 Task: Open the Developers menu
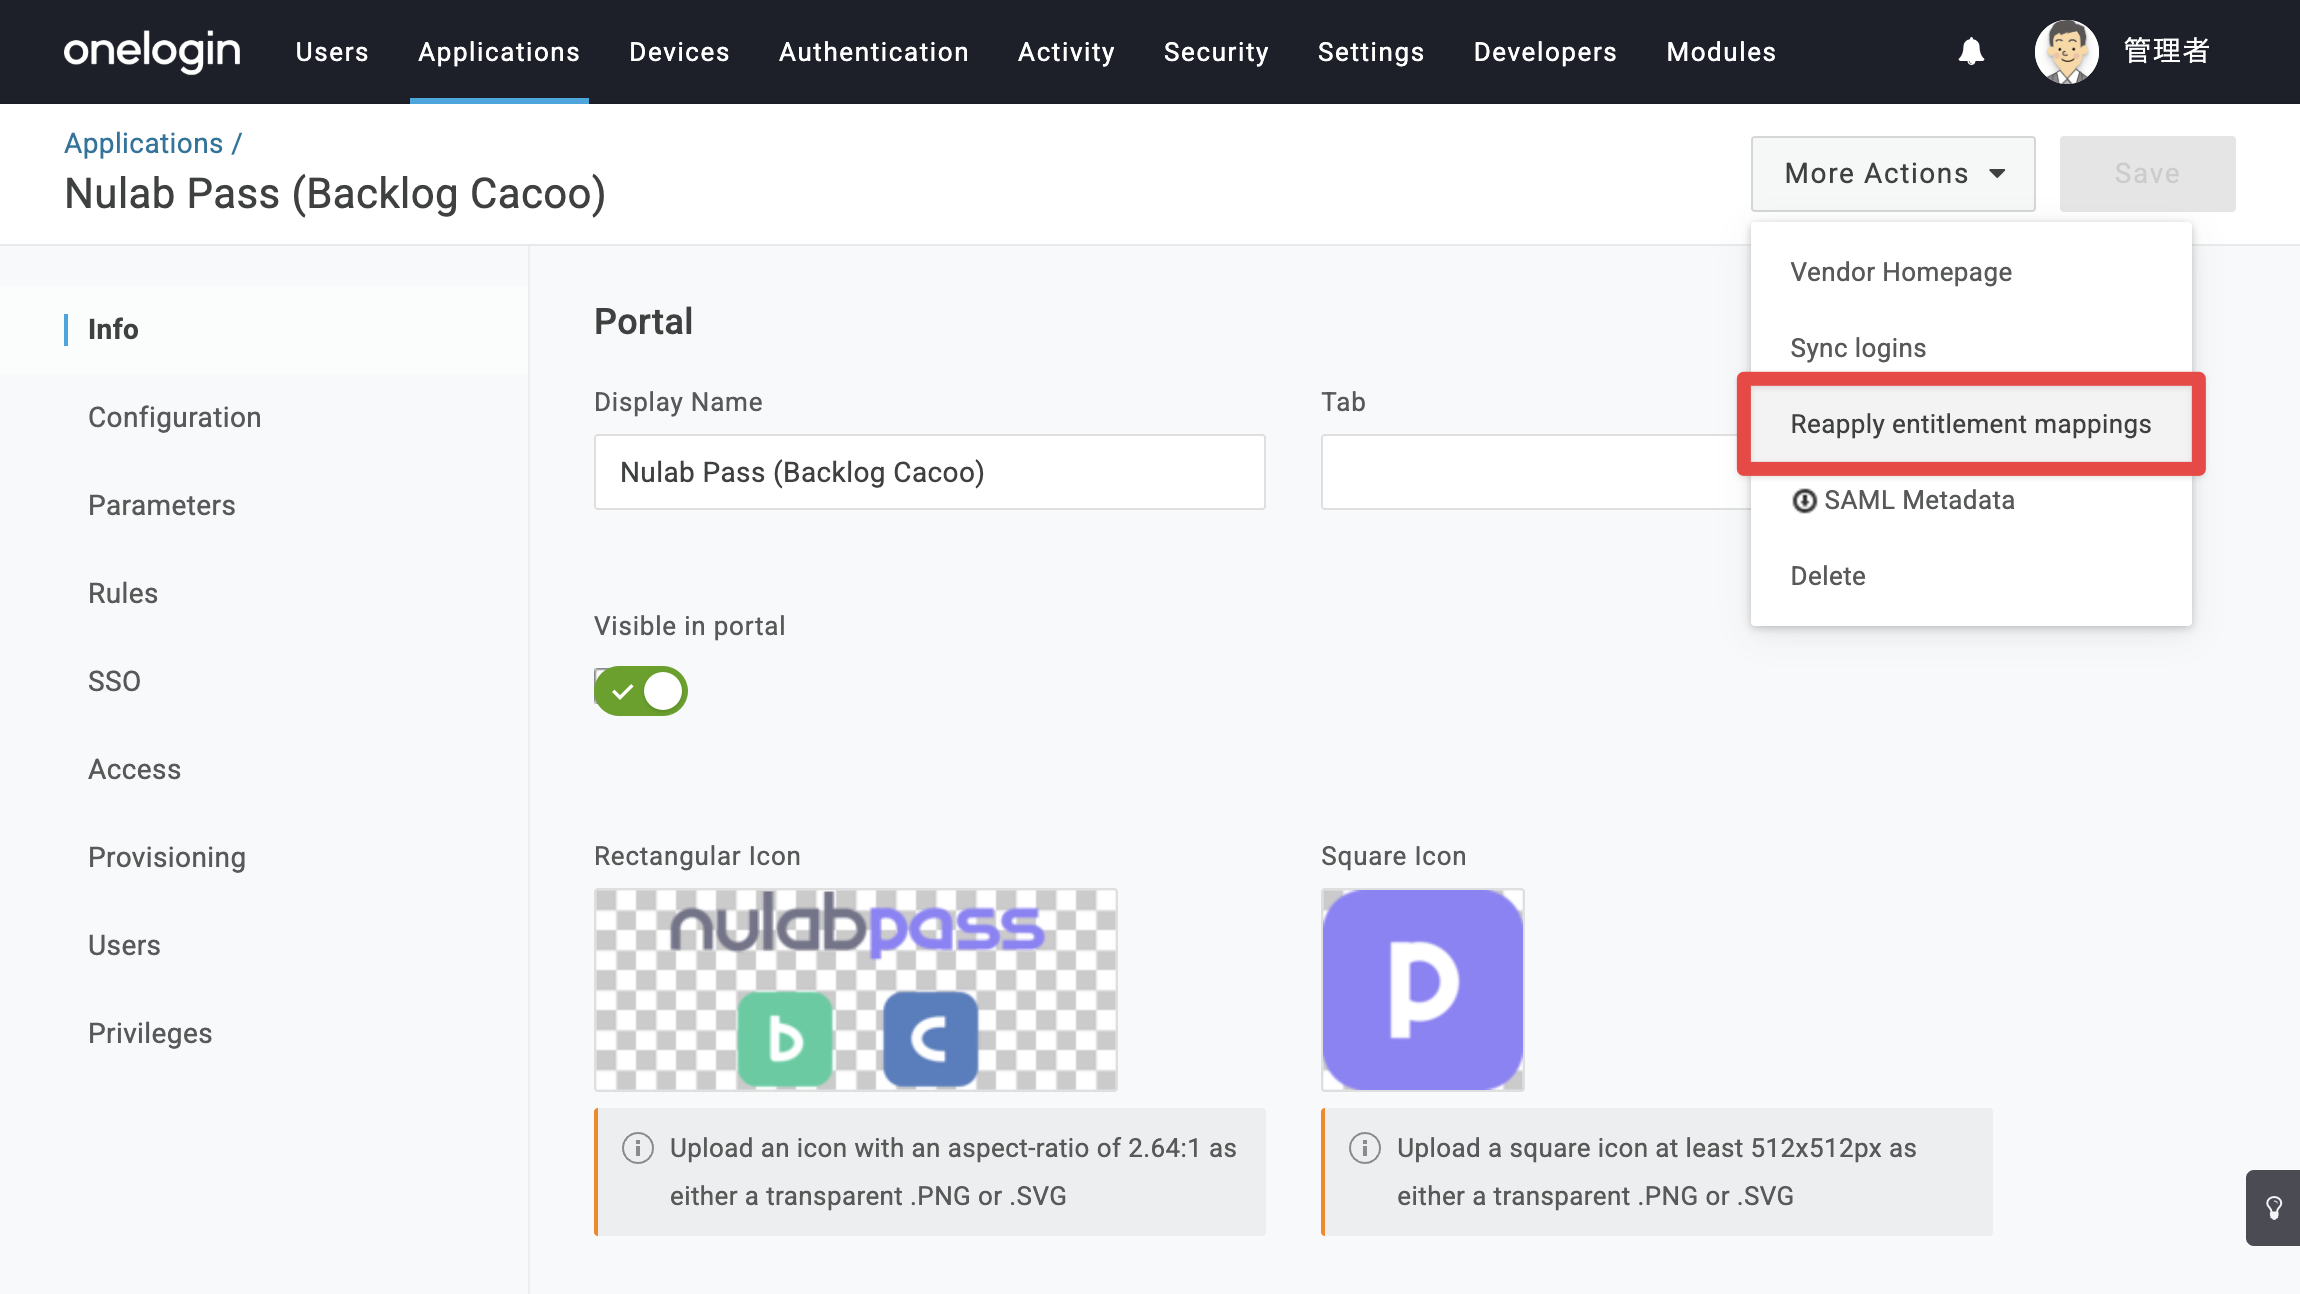tap(1545, 52)
